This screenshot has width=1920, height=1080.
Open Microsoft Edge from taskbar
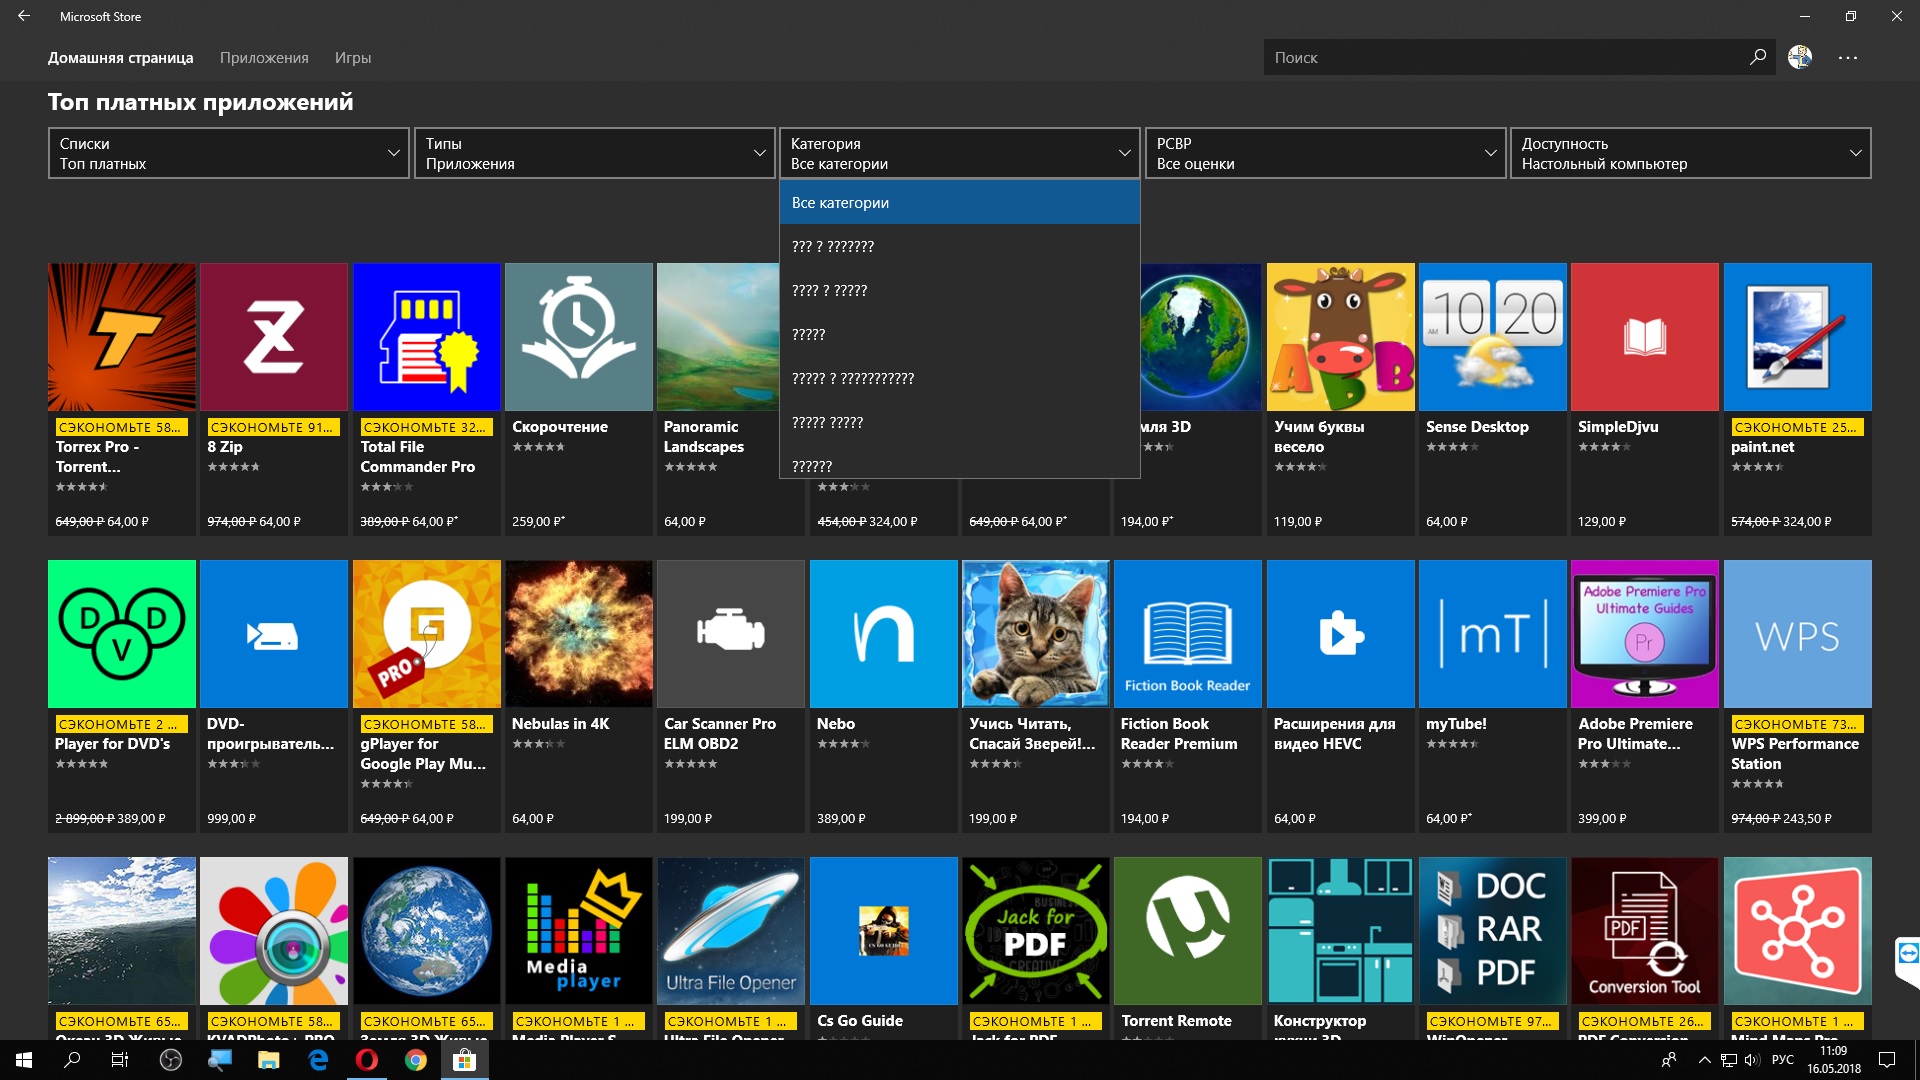pos(318,1060)
